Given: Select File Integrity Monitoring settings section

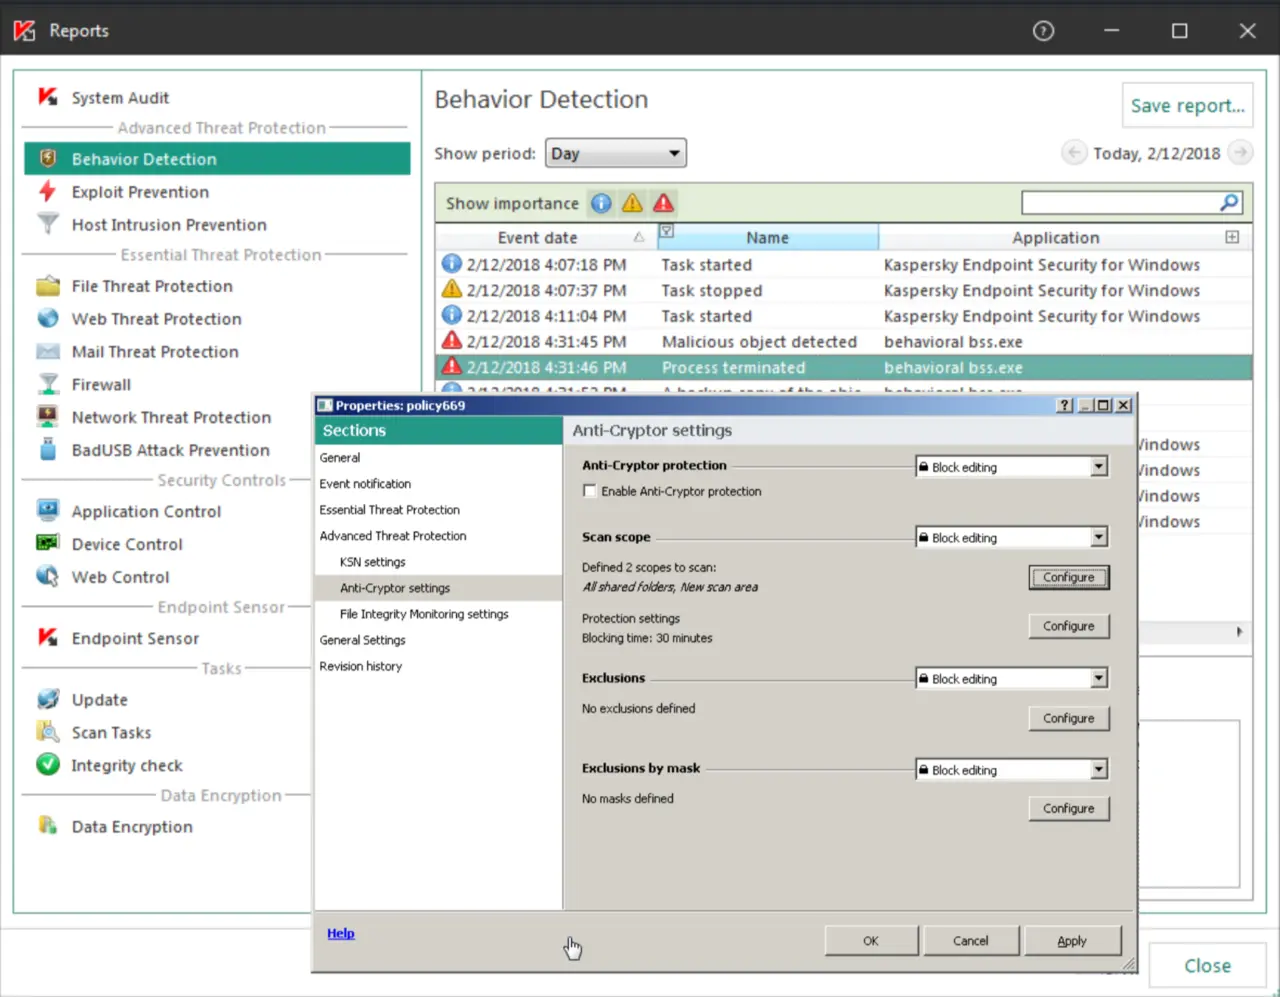Looking at the screenshot, I should (424, 614).
